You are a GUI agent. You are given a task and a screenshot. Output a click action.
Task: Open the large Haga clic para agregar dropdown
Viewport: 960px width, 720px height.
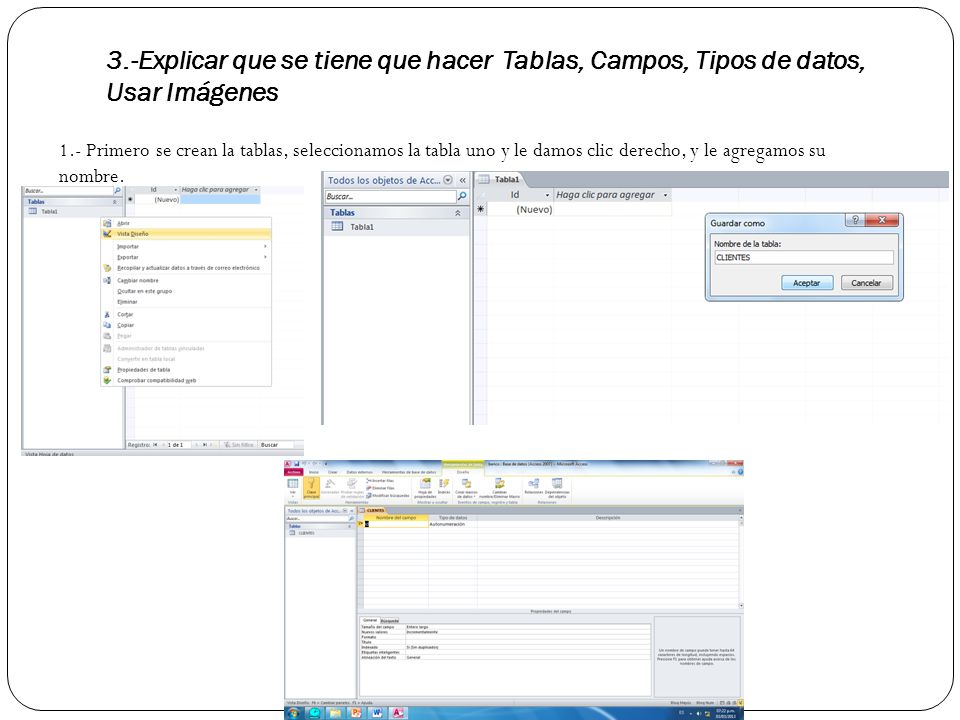[666, 195]
